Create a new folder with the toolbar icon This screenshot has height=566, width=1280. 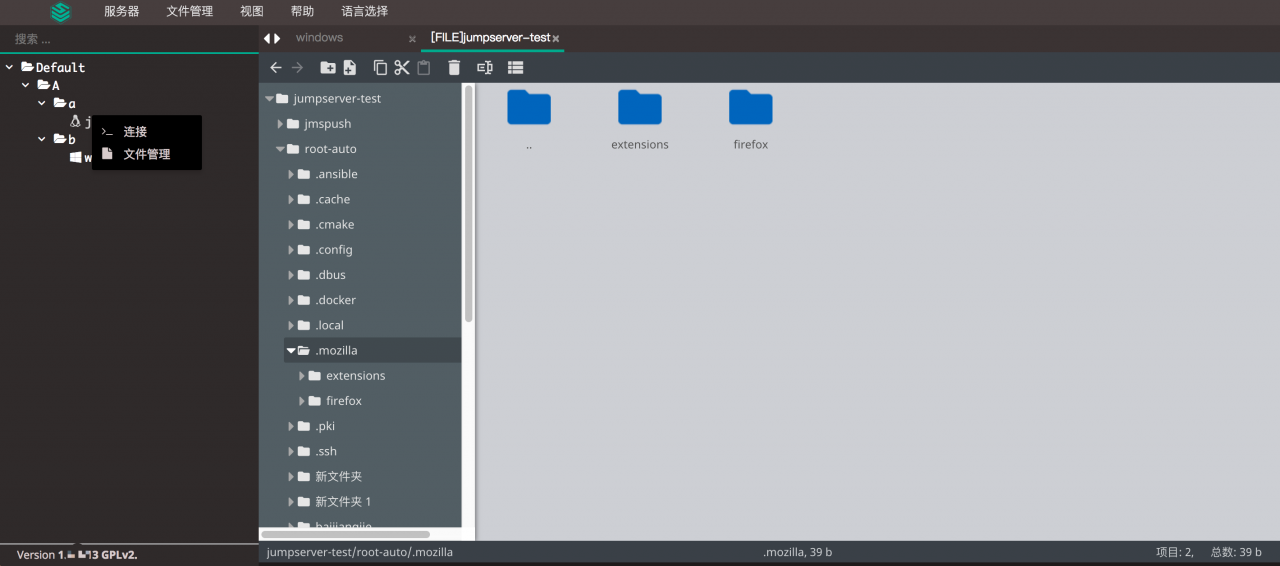328,68
